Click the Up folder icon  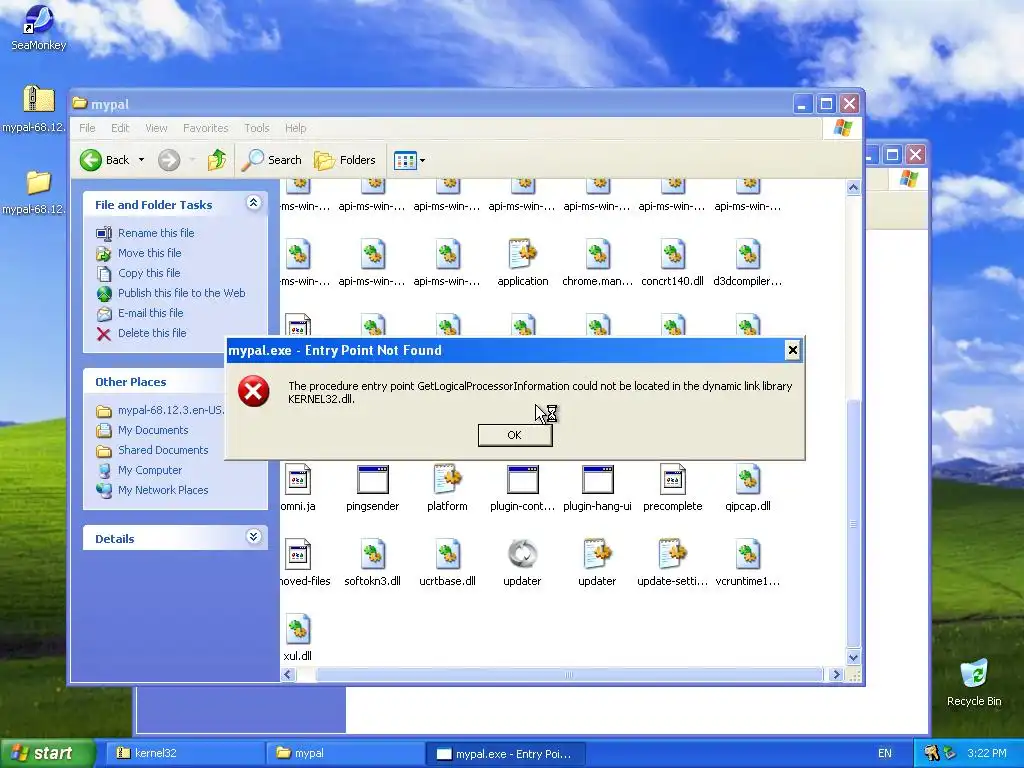pyautogui.click(x=217, y=160)
